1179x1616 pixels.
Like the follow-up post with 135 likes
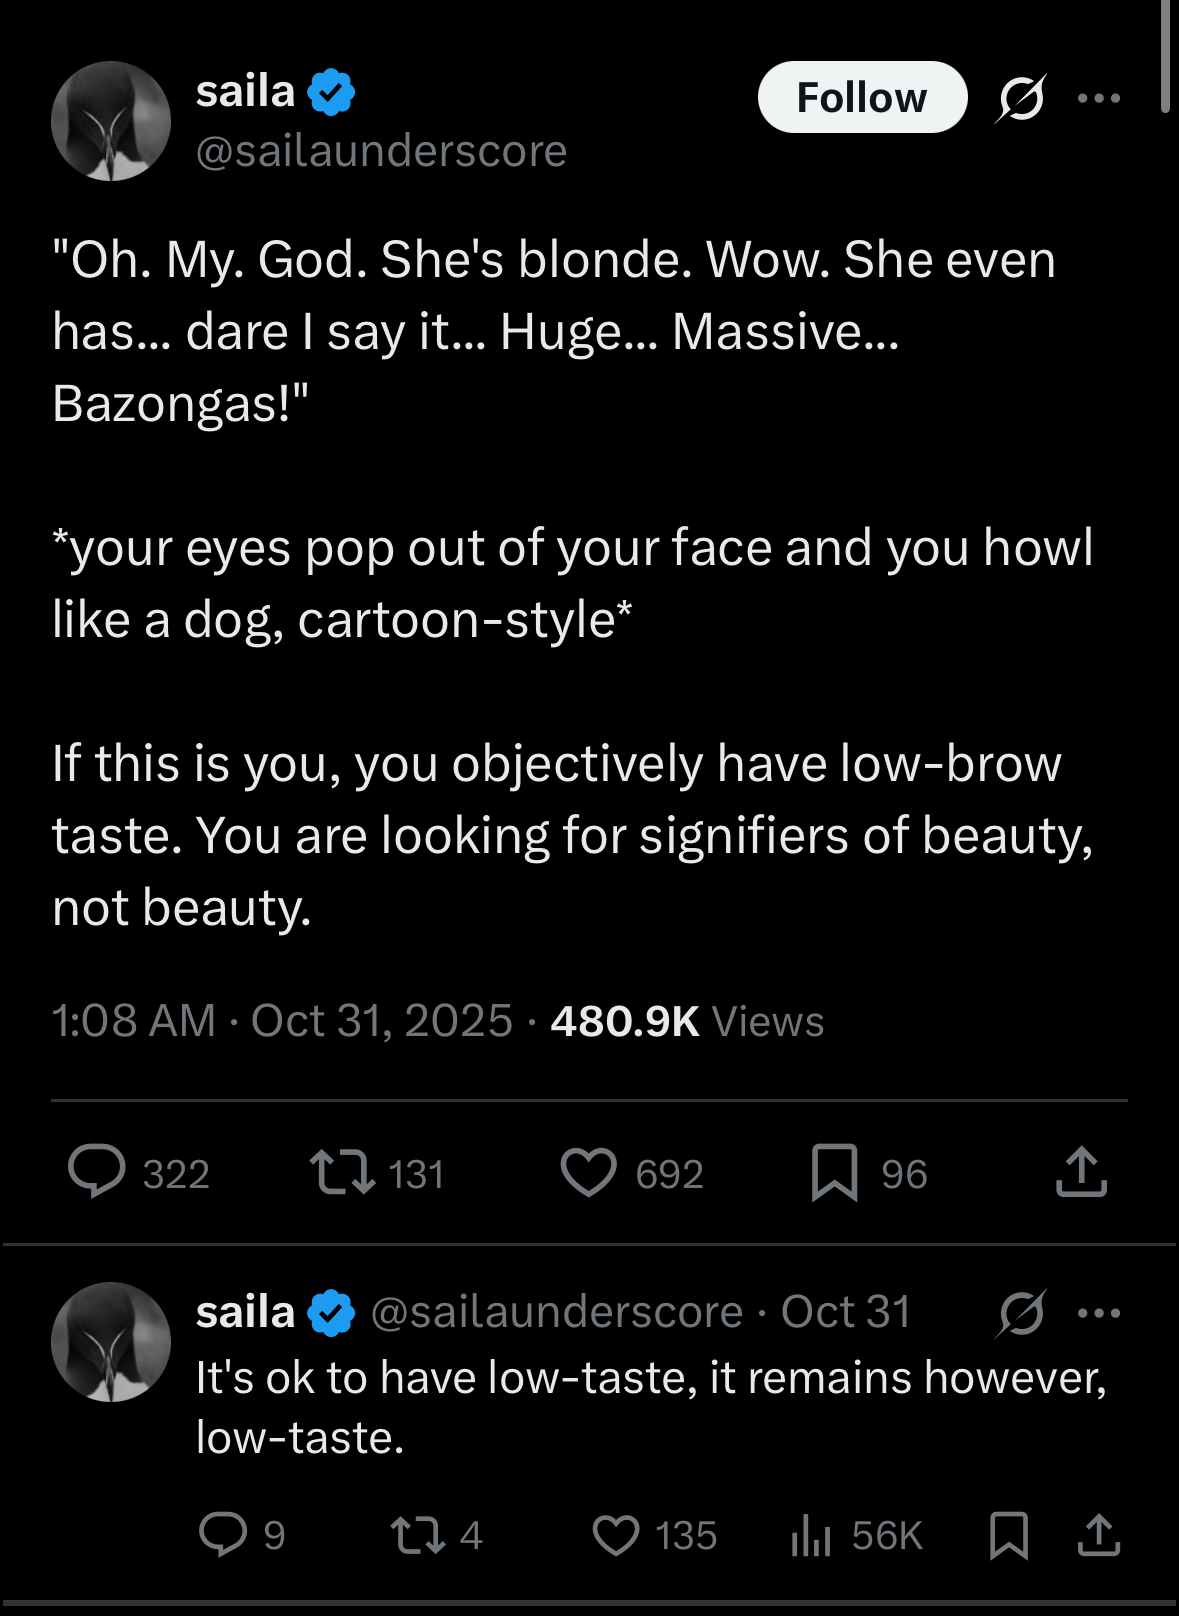616,1535
